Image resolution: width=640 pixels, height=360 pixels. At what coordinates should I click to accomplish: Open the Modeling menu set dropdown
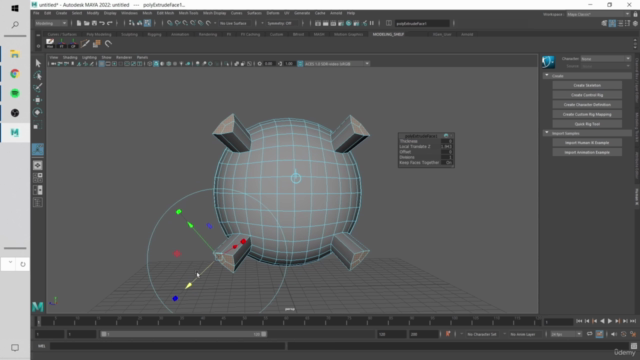(x=51, y=23)
